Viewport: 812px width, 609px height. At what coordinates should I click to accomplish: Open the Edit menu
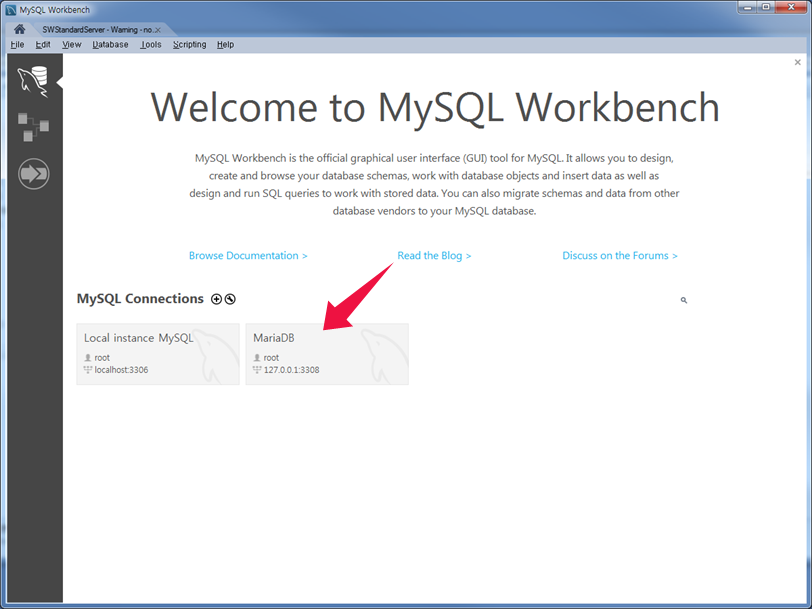click(x=43, y=45)
